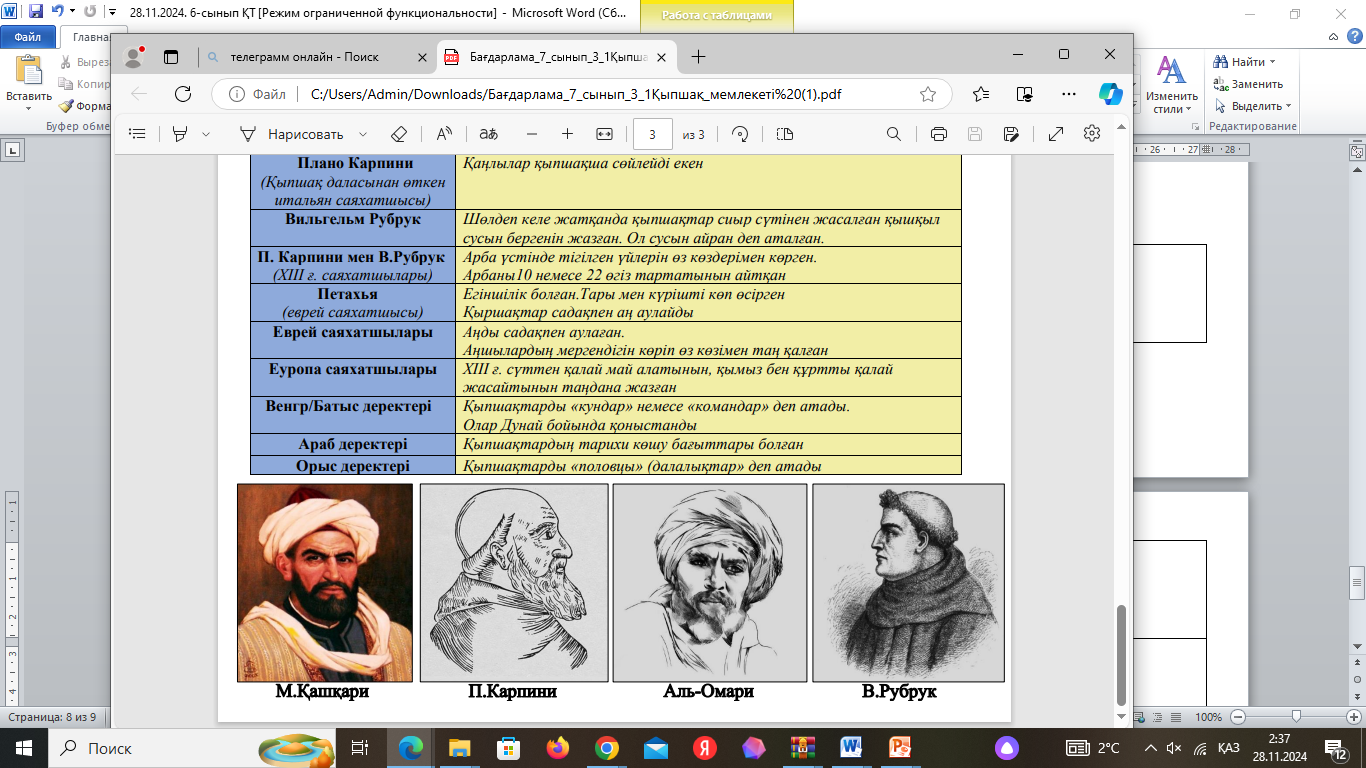Add this page to favorites star
Image resolution: width=1366 pixels, height=768 pixels.
point(928,94)
